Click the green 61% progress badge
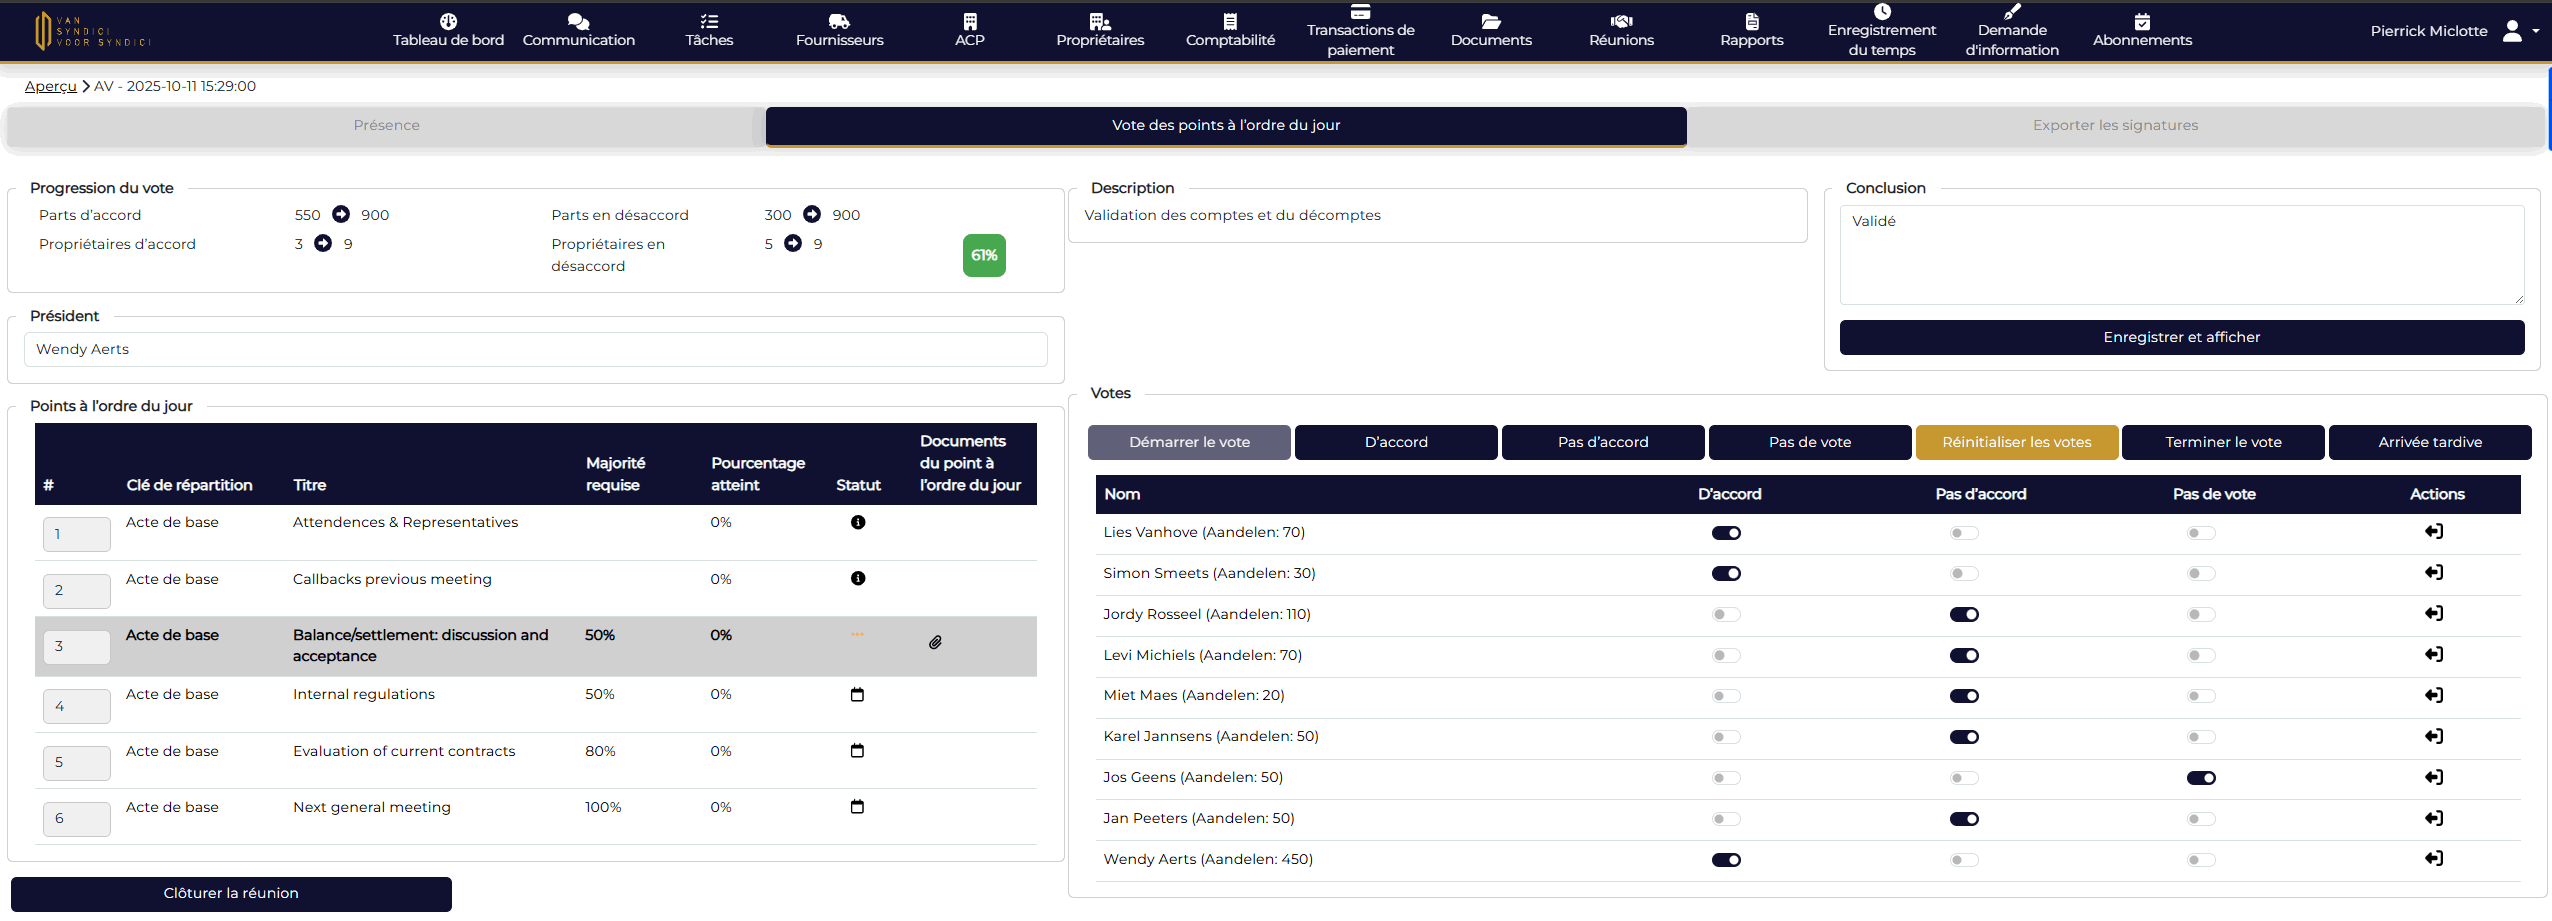 984,255
